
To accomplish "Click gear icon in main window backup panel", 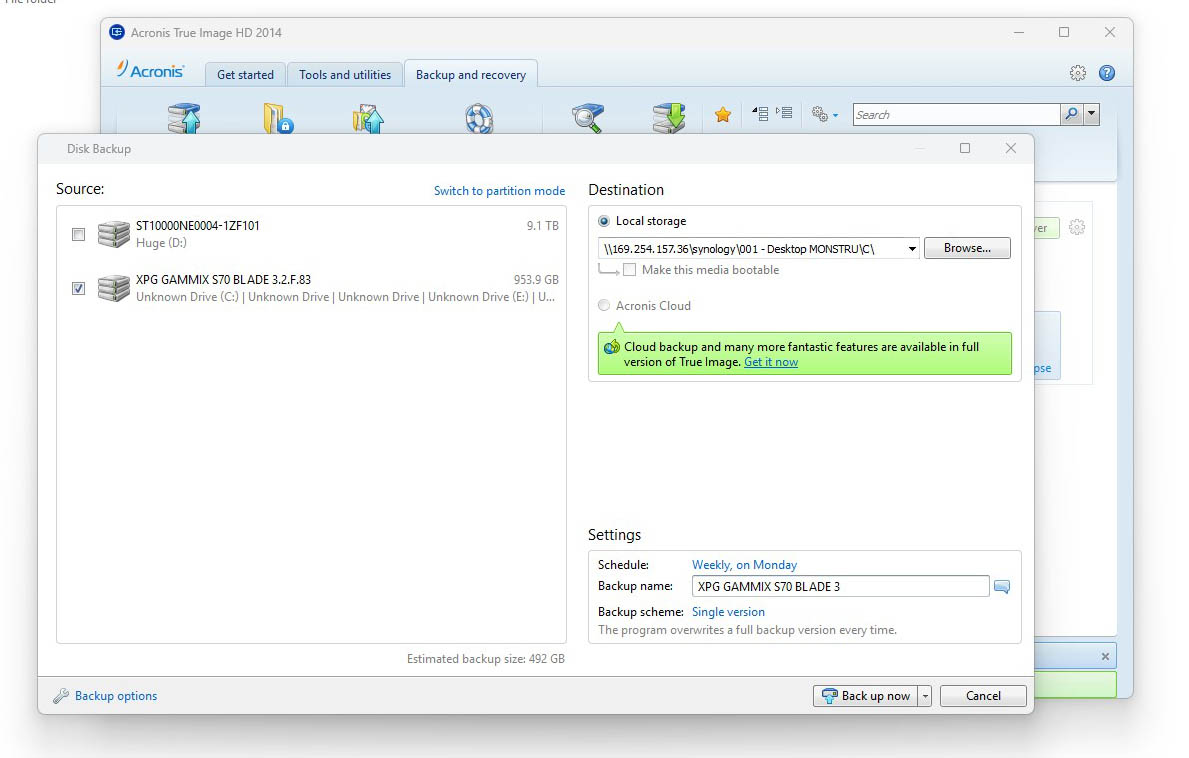I will 1077,227.
